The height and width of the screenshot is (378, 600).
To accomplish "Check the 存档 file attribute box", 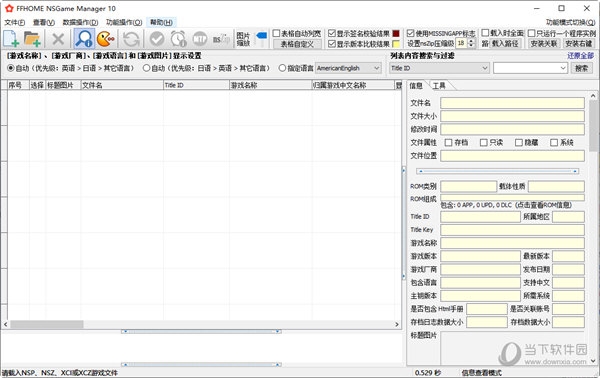I will click(448, 142).
